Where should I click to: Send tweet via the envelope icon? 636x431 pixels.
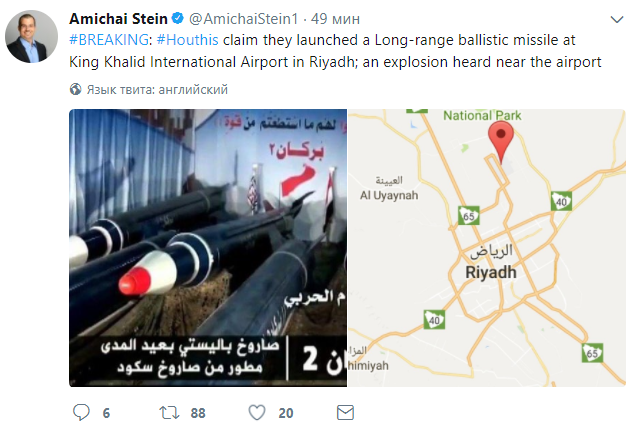click(x=345, y=412)
